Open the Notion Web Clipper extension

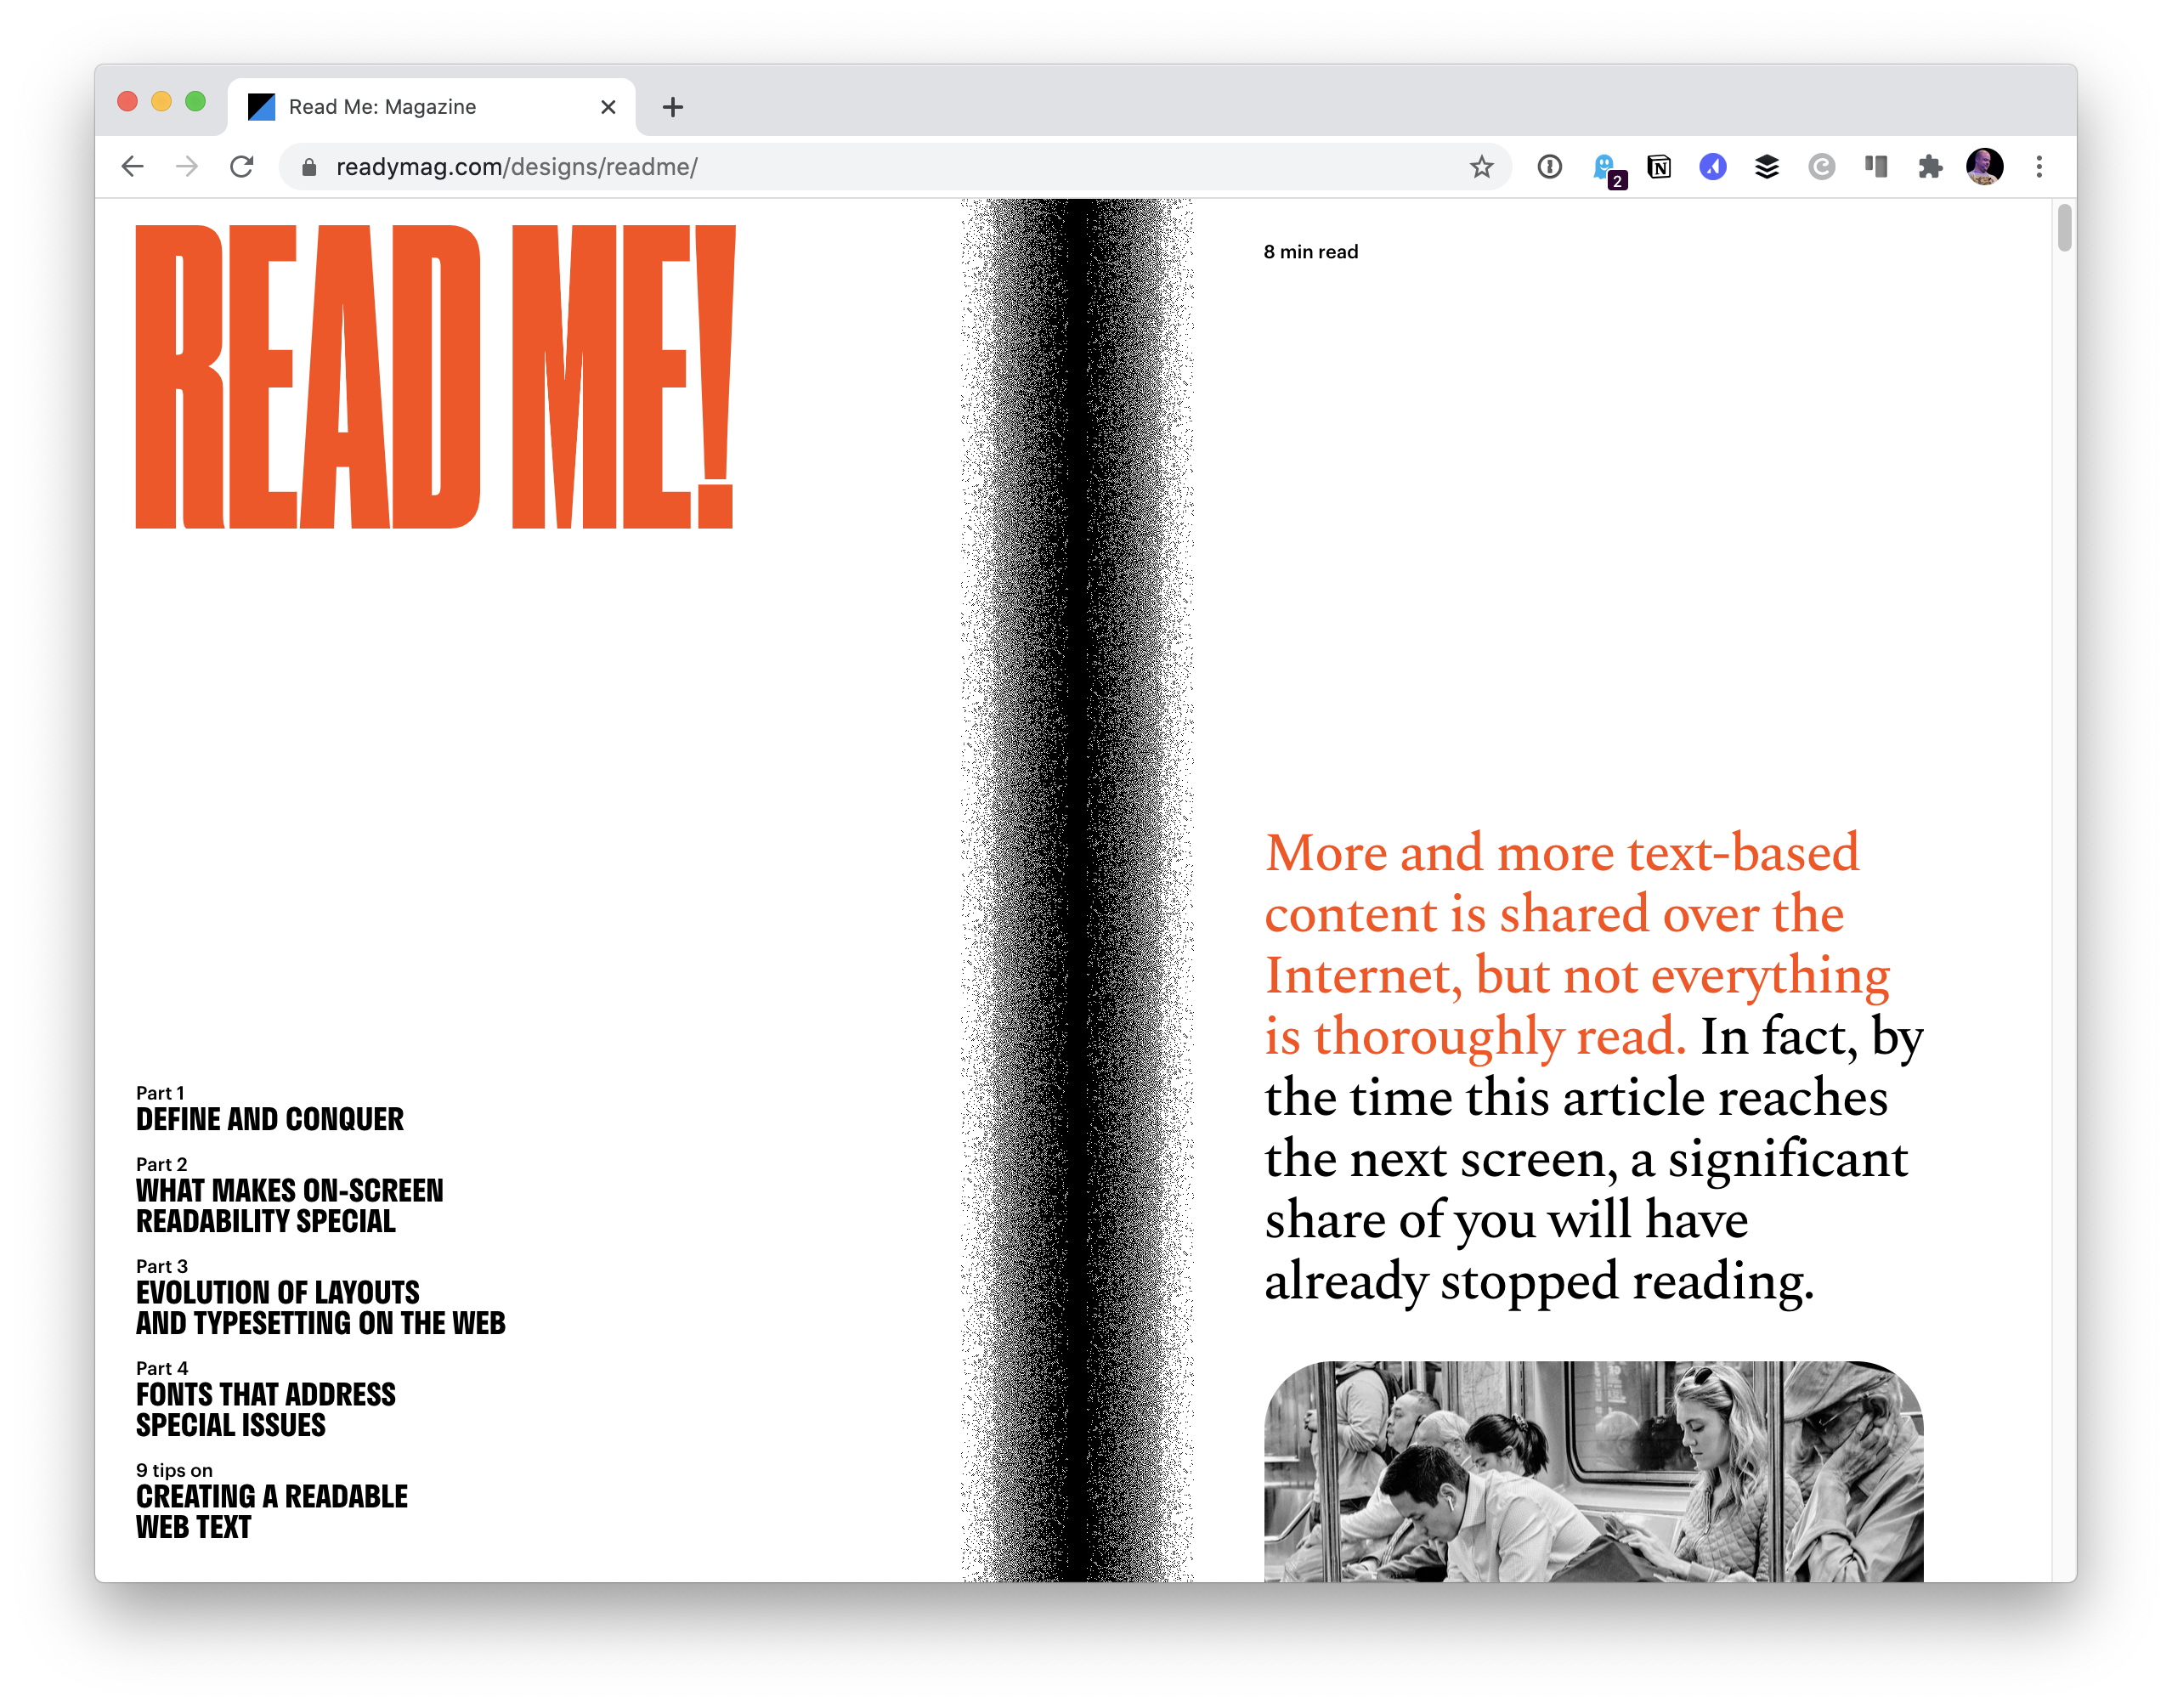(1659, 167)
